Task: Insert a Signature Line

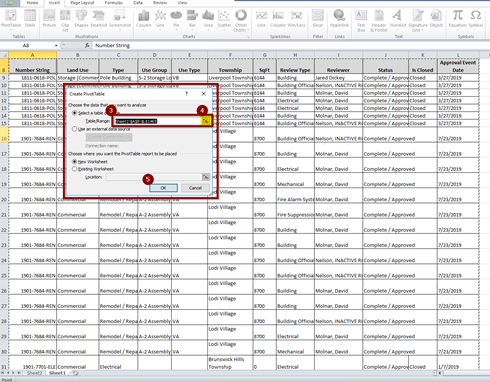Action: pyautogui.click(x=418, y=20)
